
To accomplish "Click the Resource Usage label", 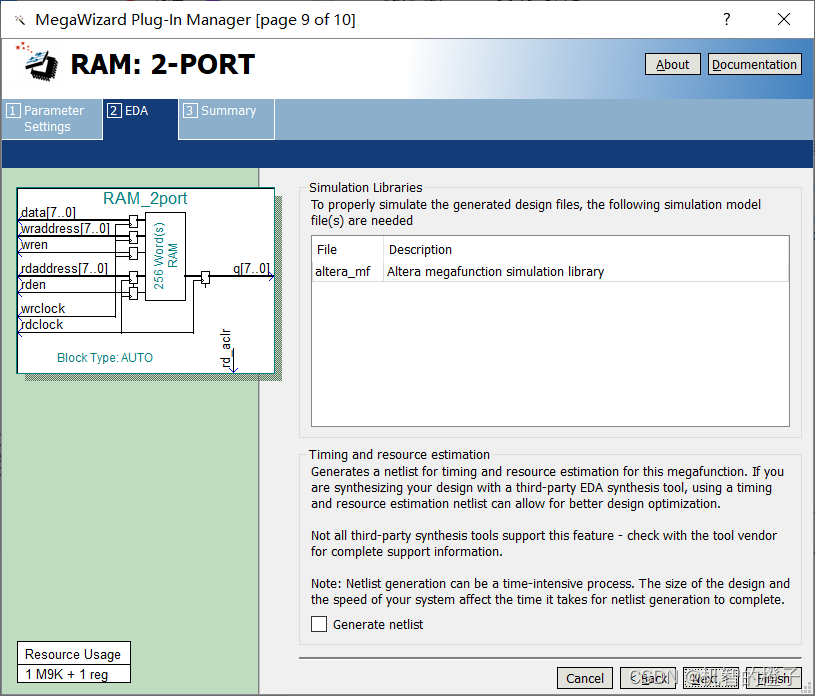I will tap(73, 654).
